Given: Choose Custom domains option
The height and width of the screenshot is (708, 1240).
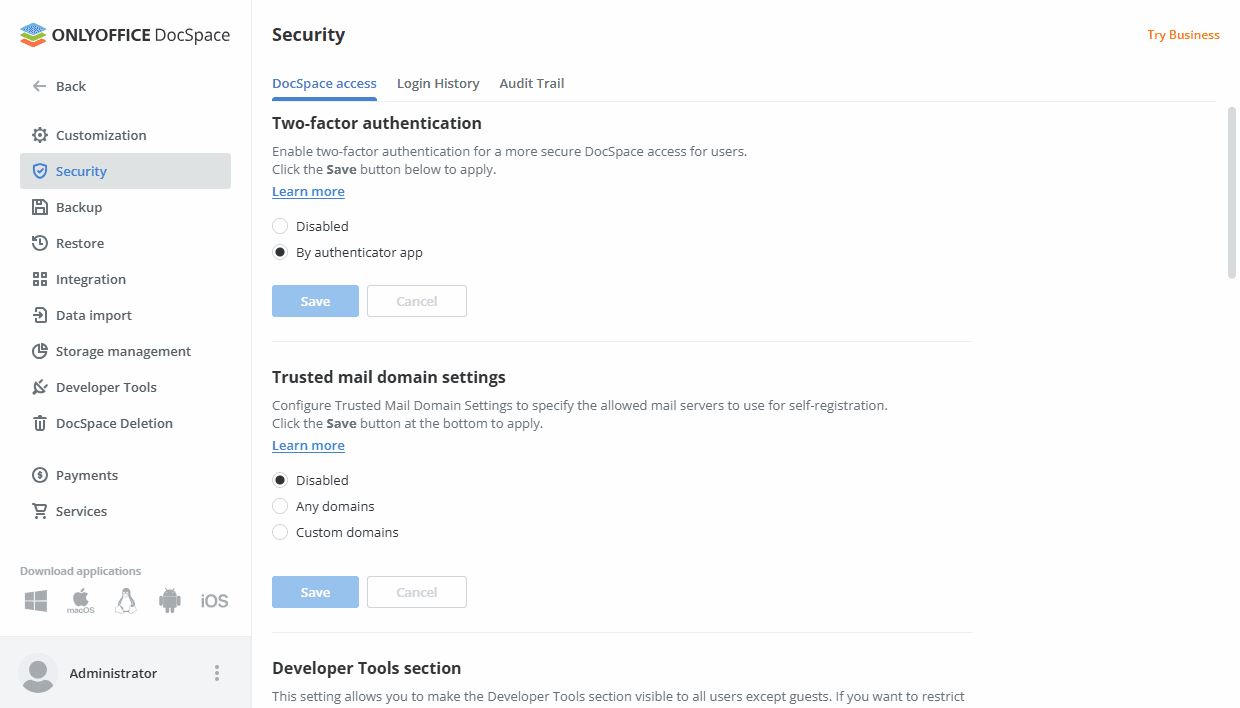Looking at the screenshot, I should 280,531.
